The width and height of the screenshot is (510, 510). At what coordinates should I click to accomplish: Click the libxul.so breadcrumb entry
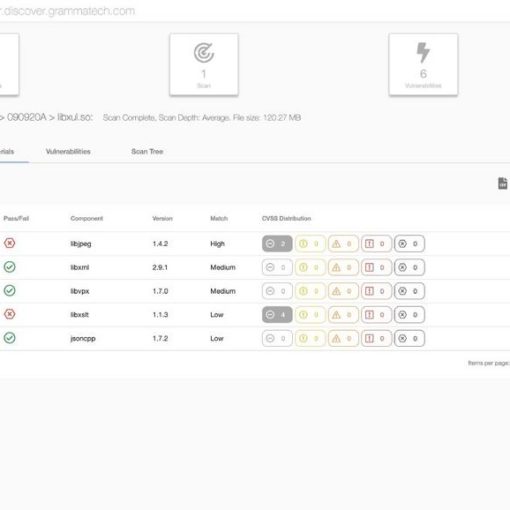[x=75, y=117]
